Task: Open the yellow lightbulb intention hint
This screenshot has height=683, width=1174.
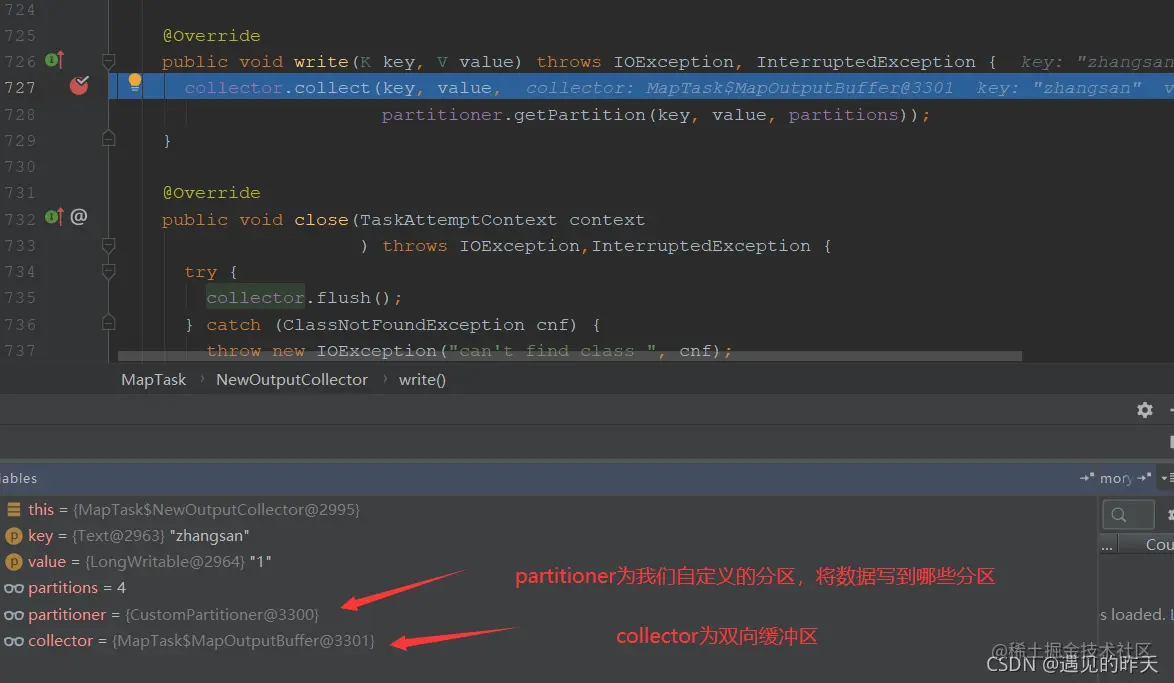Action: (134, 82)
